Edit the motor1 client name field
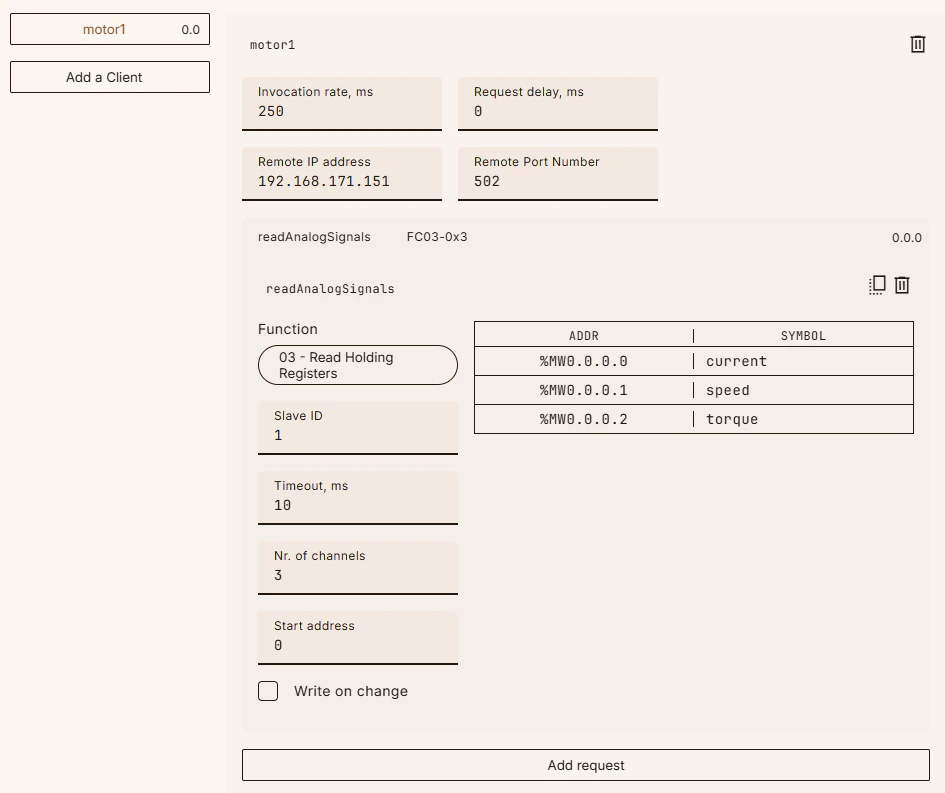 pyautogui.click(x=272, y=45)
